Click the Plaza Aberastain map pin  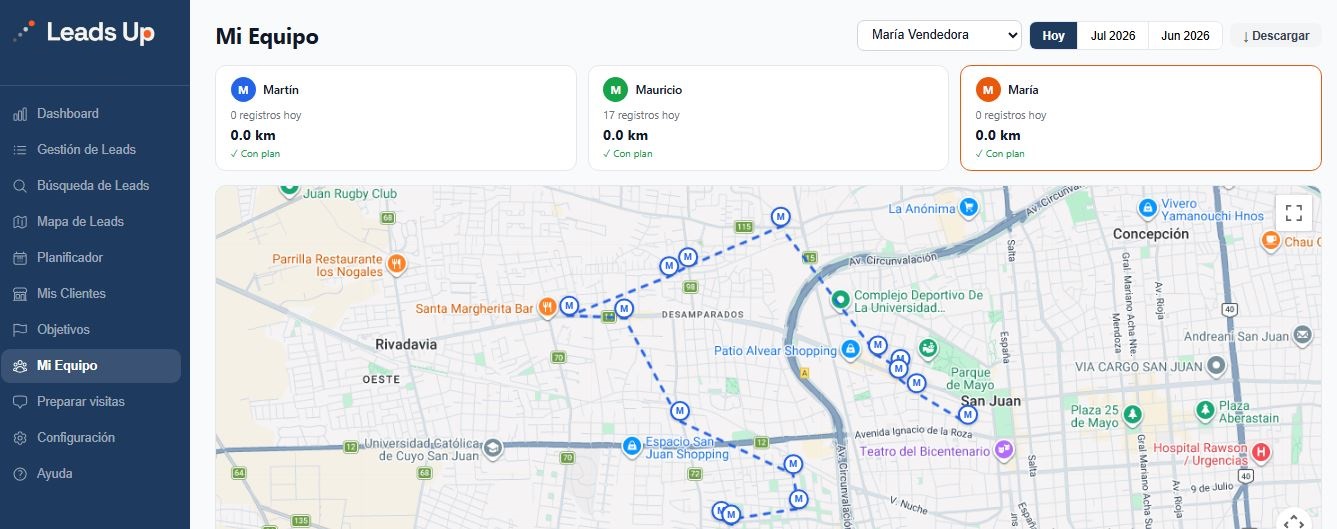point(1205,411)
